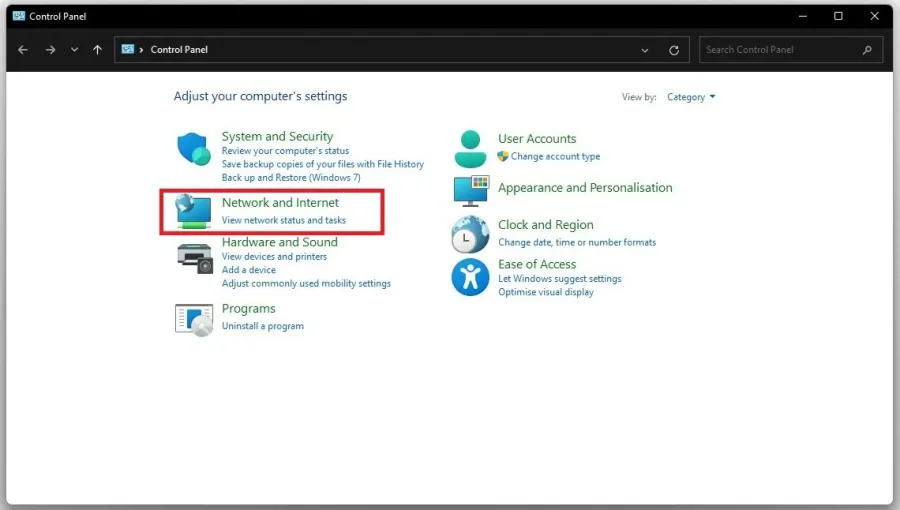Refresh the Control Panel address bar
900x510 pixels.
coord(674,50)
